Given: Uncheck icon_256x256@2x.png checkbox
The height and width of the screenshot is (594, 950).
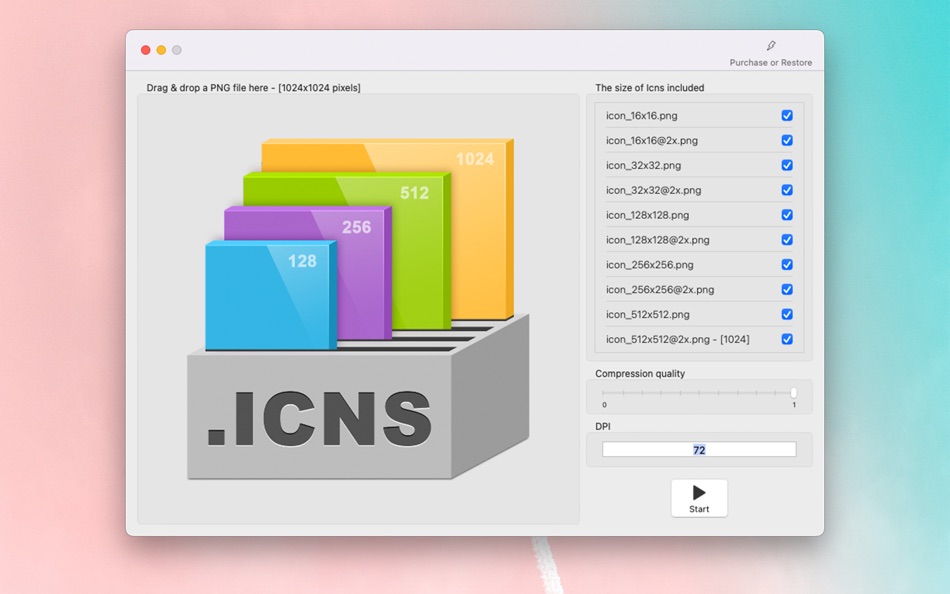Looking at the screenshot, I should point(787,289).
